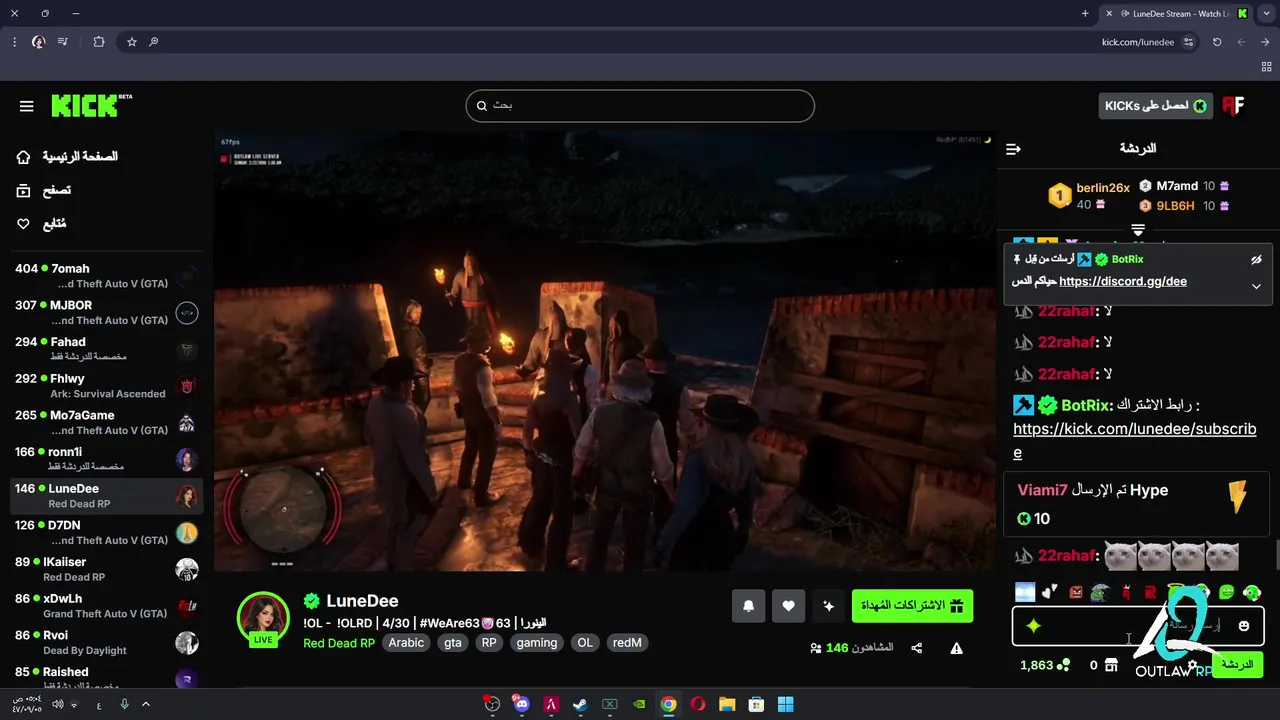Select the gta tag
This screenshot has width=1280, height=720.
[x=453, y=643]
